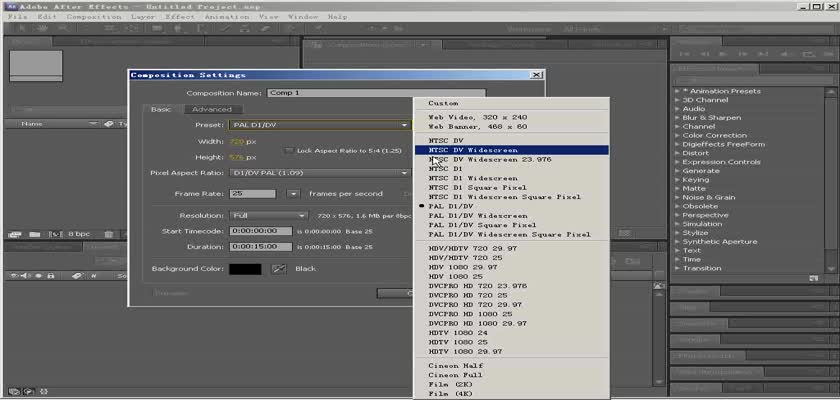Go to first frame in Time Controls
The image size is (840, 400).
[x=684, y=54]
